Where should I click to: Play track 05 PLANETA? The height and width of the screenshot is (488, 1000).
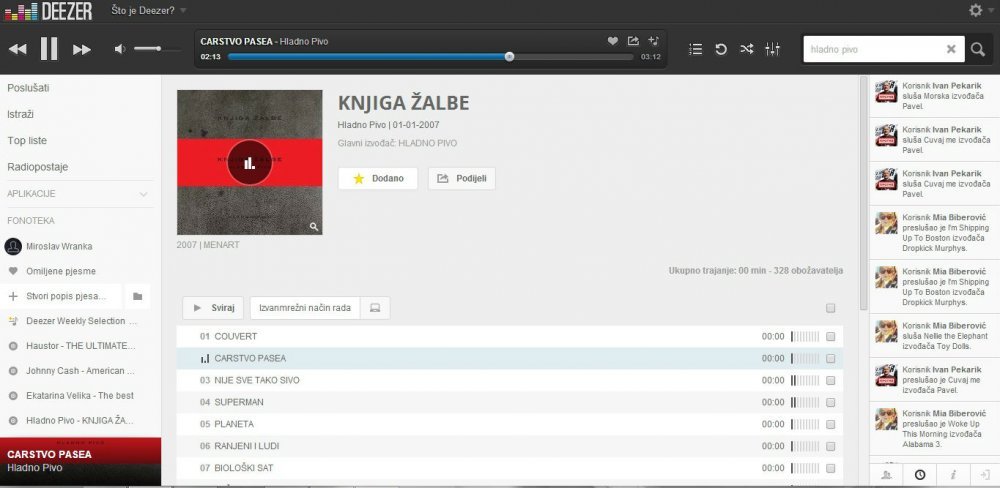click(234, 424)
